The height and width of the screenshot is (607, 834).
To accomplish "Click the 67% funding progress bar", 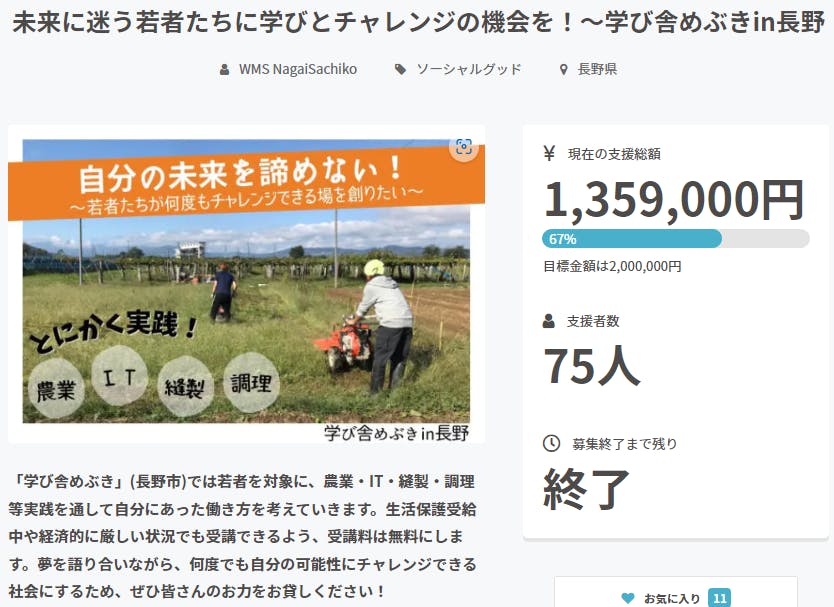I will pyautogui.click(x=675, y=239).
